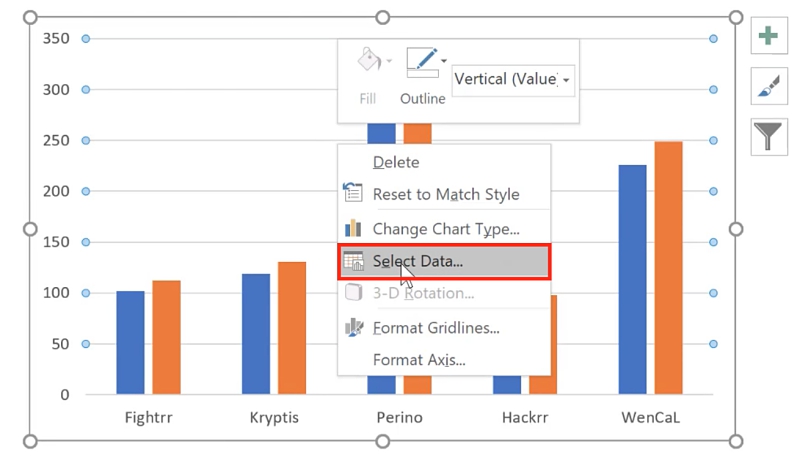The height and width of the screenshot is (458, 800).
Task: Click the Format Gridlines icon
Action: coord(353,328)
